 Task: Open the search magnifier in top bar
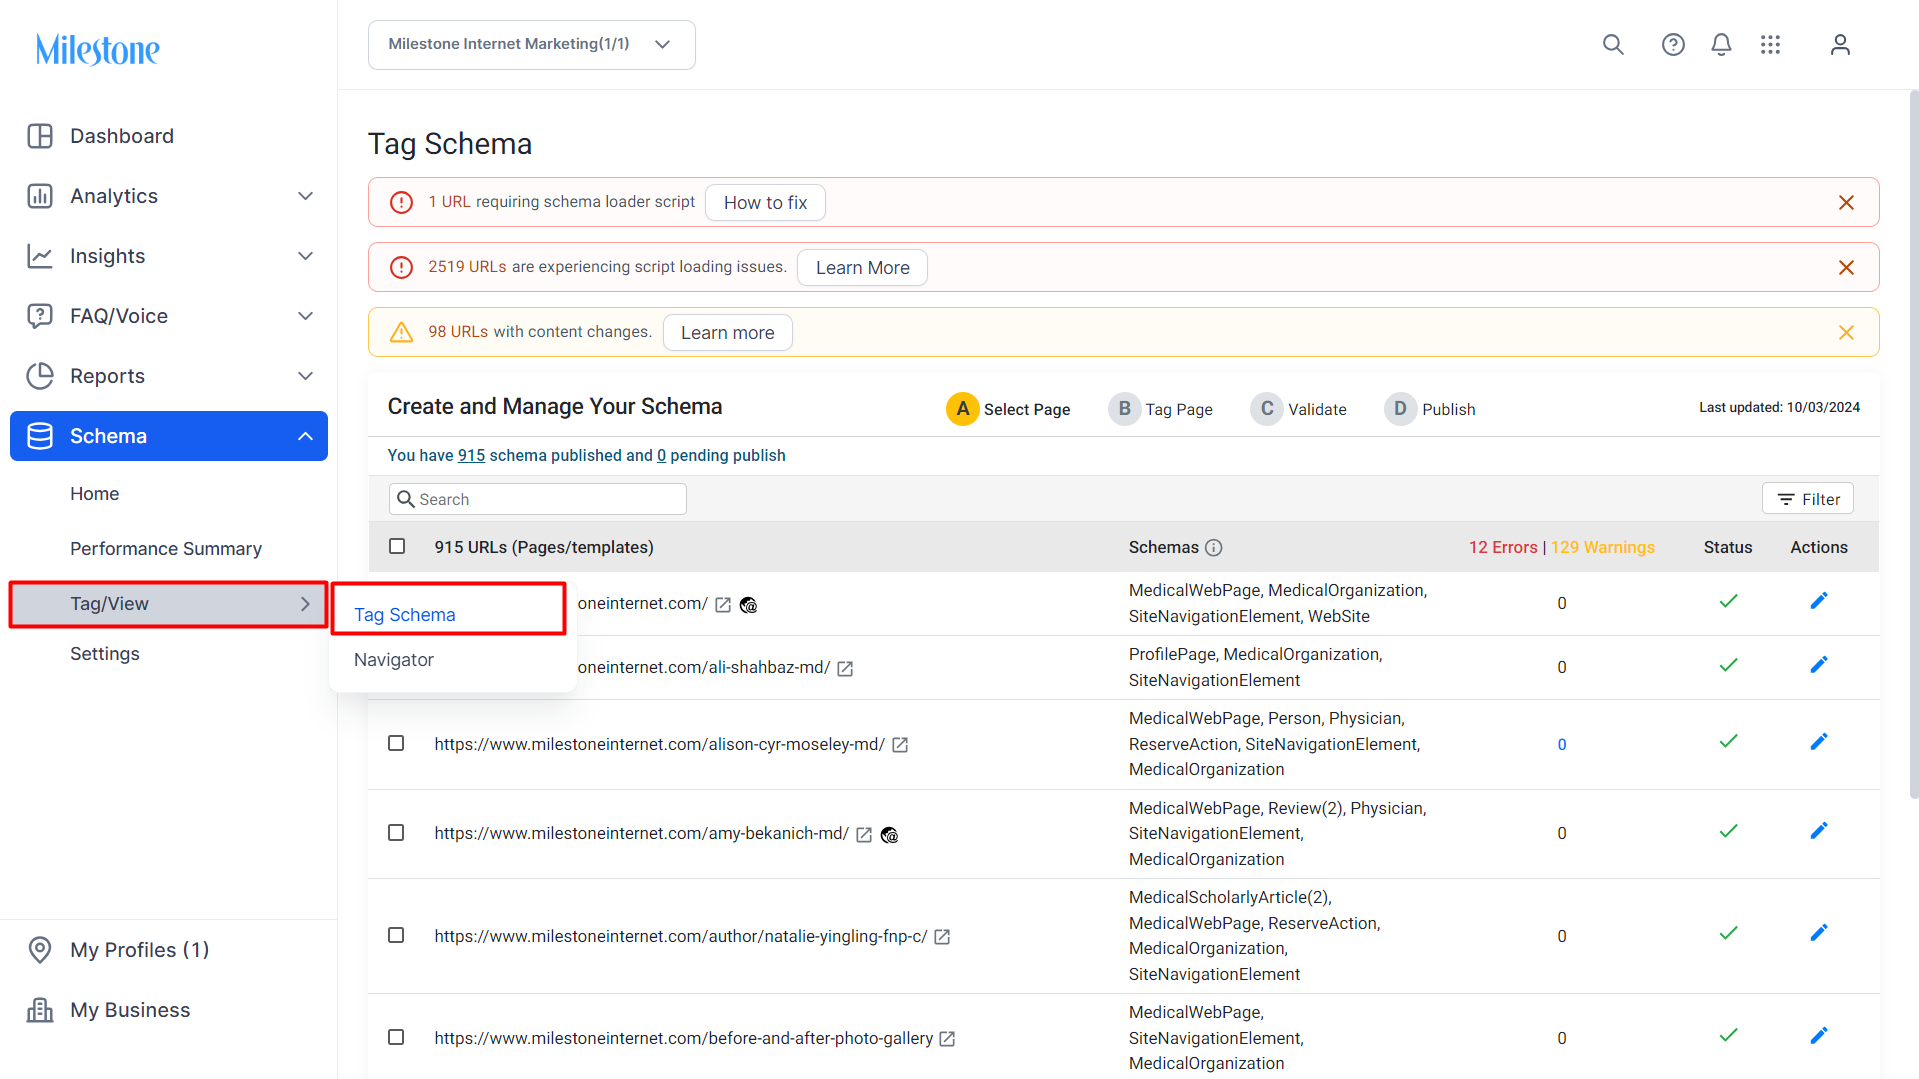pos(1613,45)
